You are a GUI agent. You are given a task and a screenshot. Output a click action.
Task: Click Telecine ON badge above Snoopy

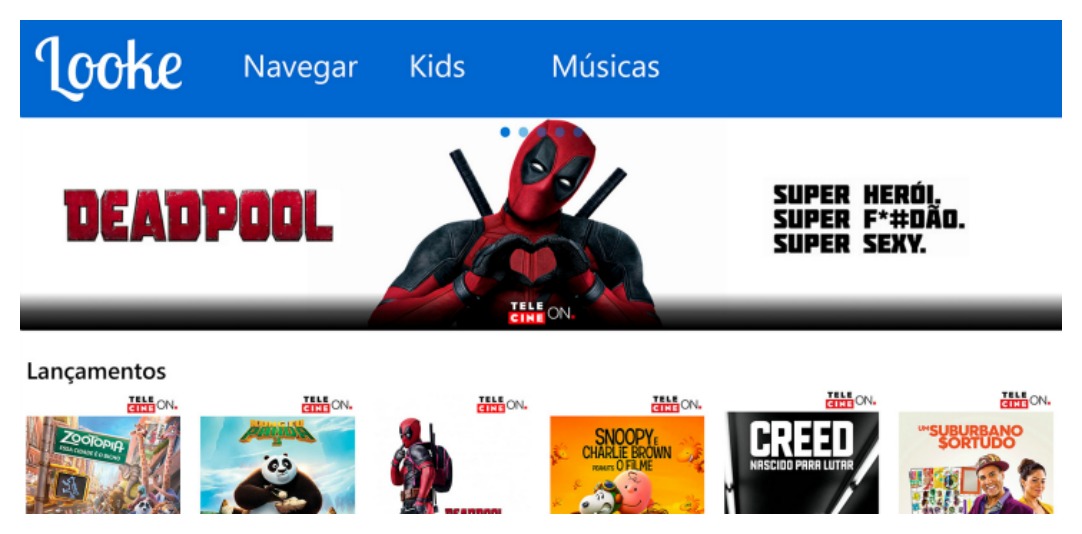click(676, 404)
